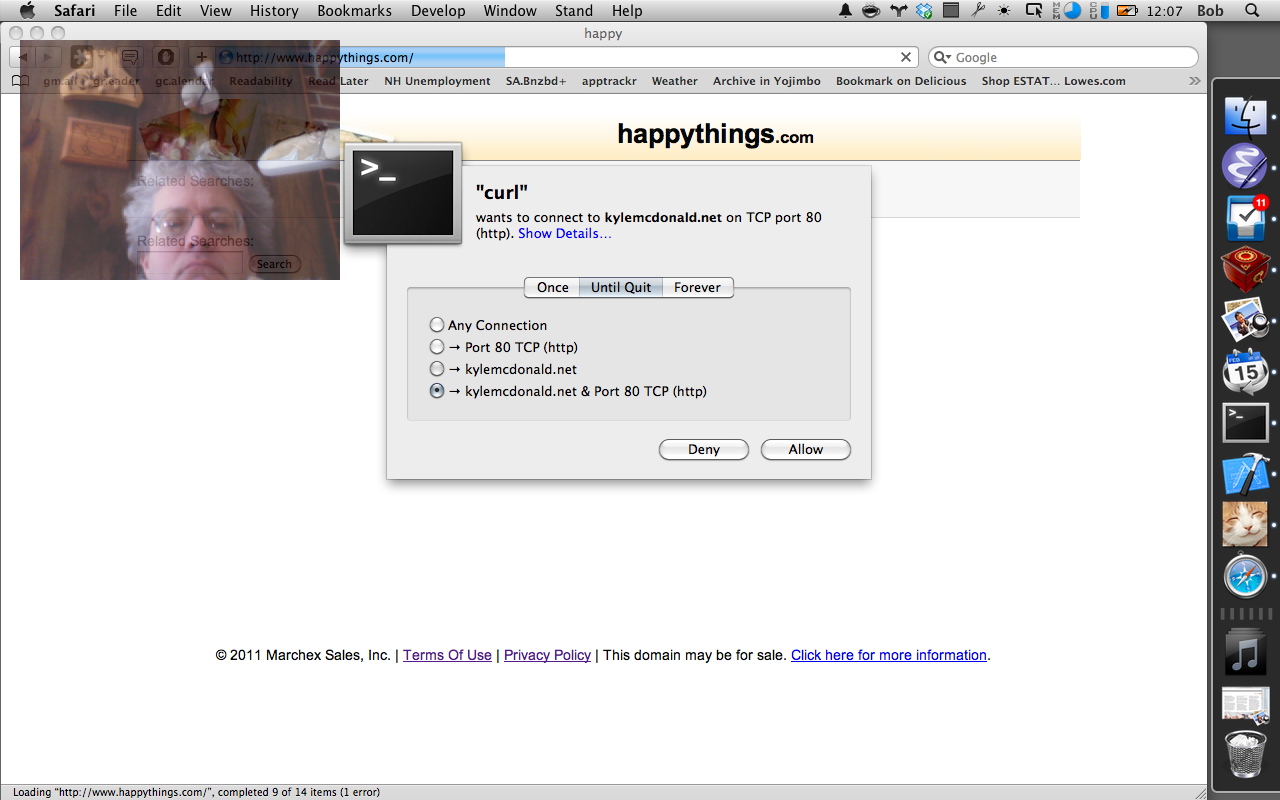This screenshot has width=1280, height=800.
Task: Click the Allow button
Action: click(805, 450)
